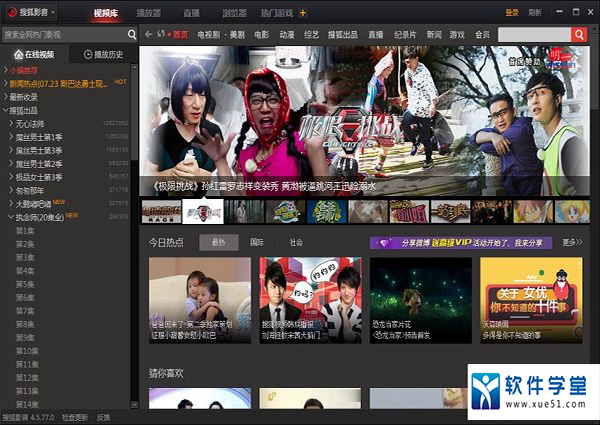Expand 极品女士第3季 entry
Viewport: 600px width, 425px height.
coord(11,177)
